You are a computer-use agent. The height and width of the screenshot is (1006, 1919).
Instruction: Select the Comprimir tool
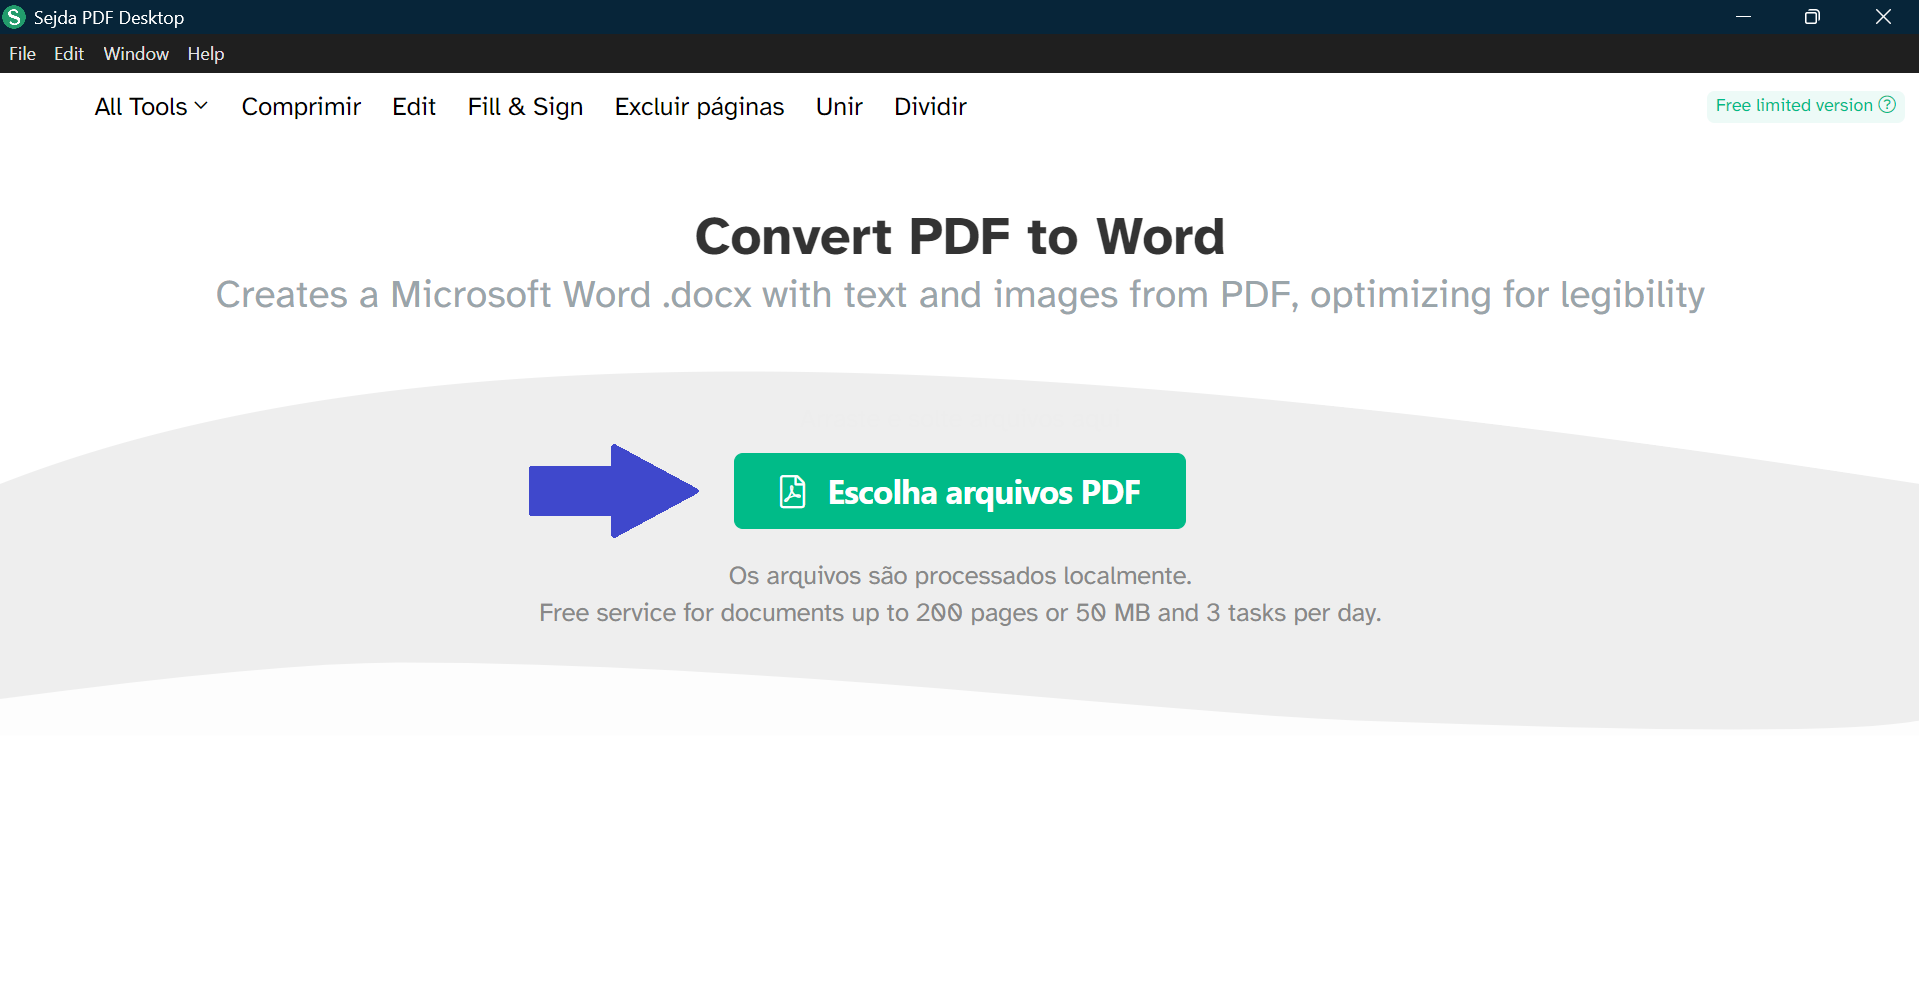tap(301, 106)
